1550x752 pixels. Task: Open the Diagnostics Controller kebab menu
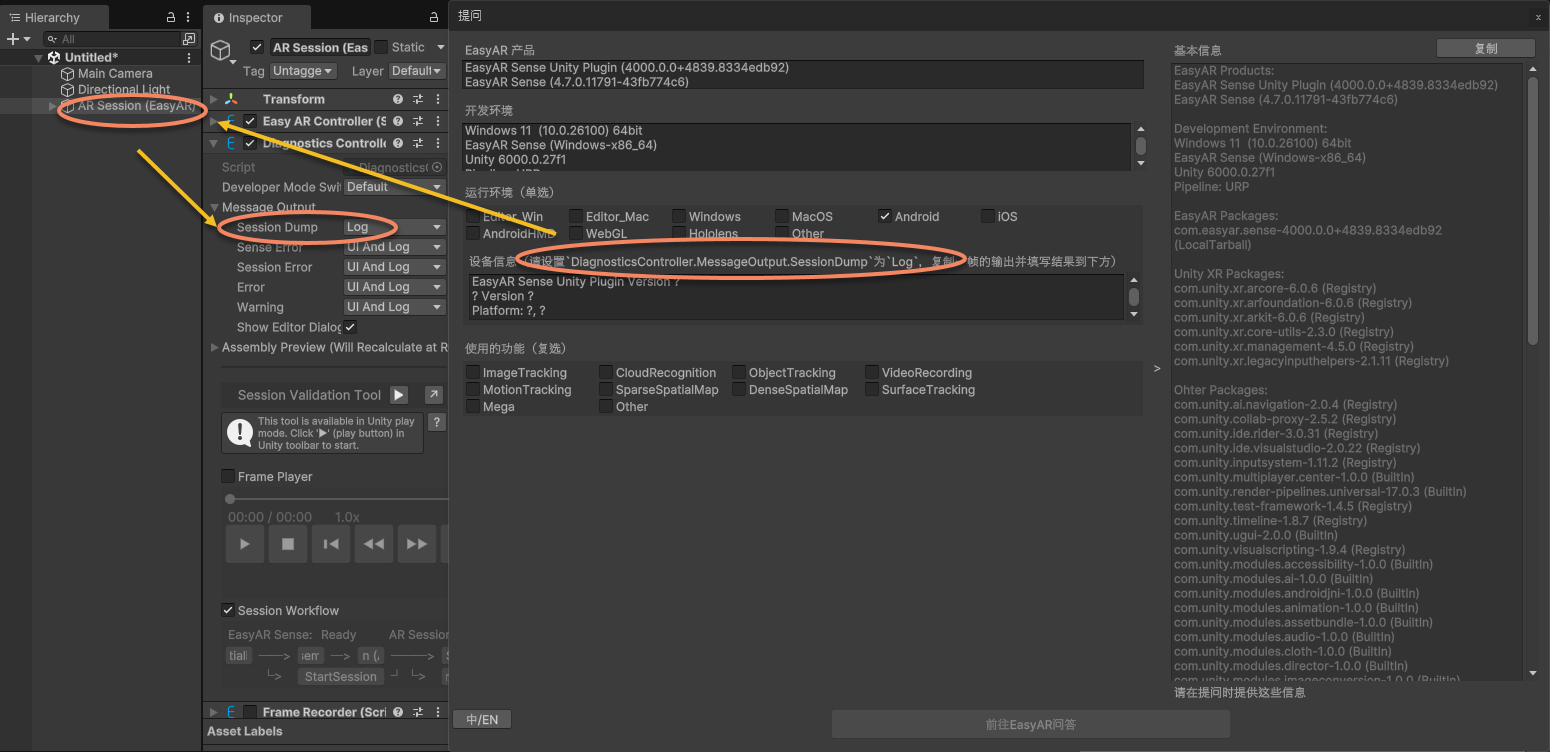click(437, 143)
